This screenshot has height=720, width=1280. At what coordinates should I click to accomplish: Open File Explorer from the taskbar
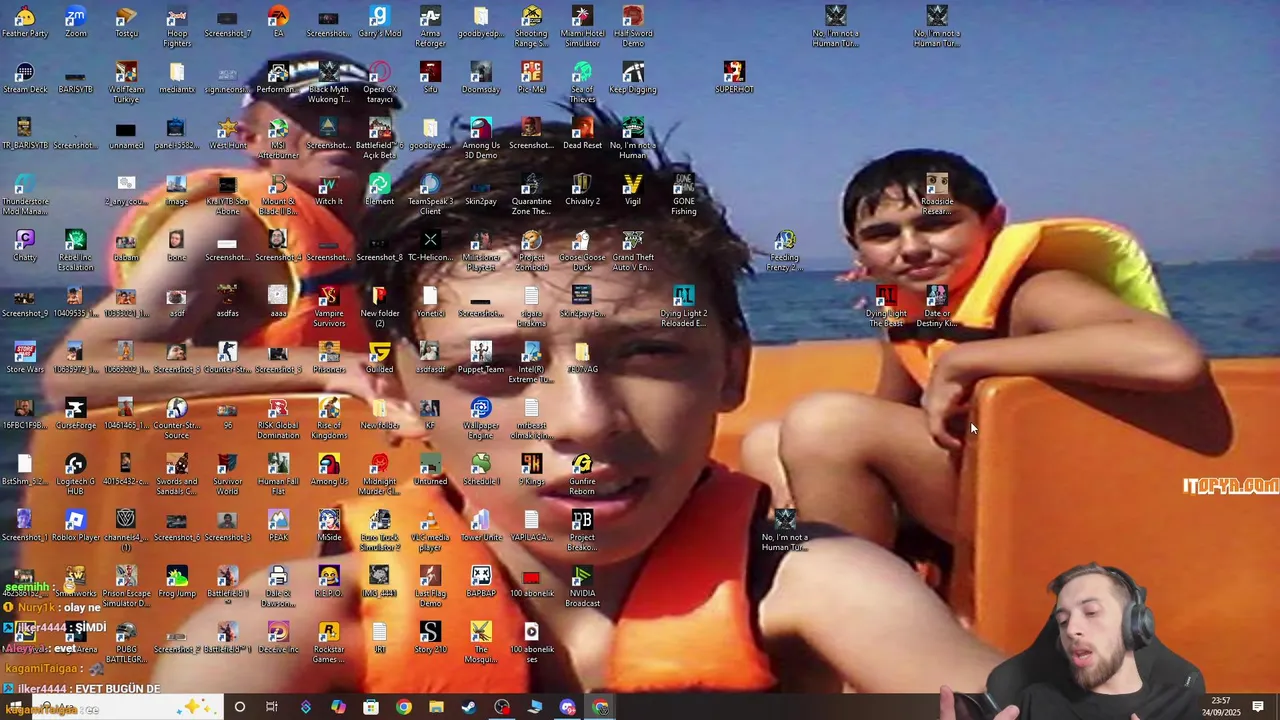point(436,707)
